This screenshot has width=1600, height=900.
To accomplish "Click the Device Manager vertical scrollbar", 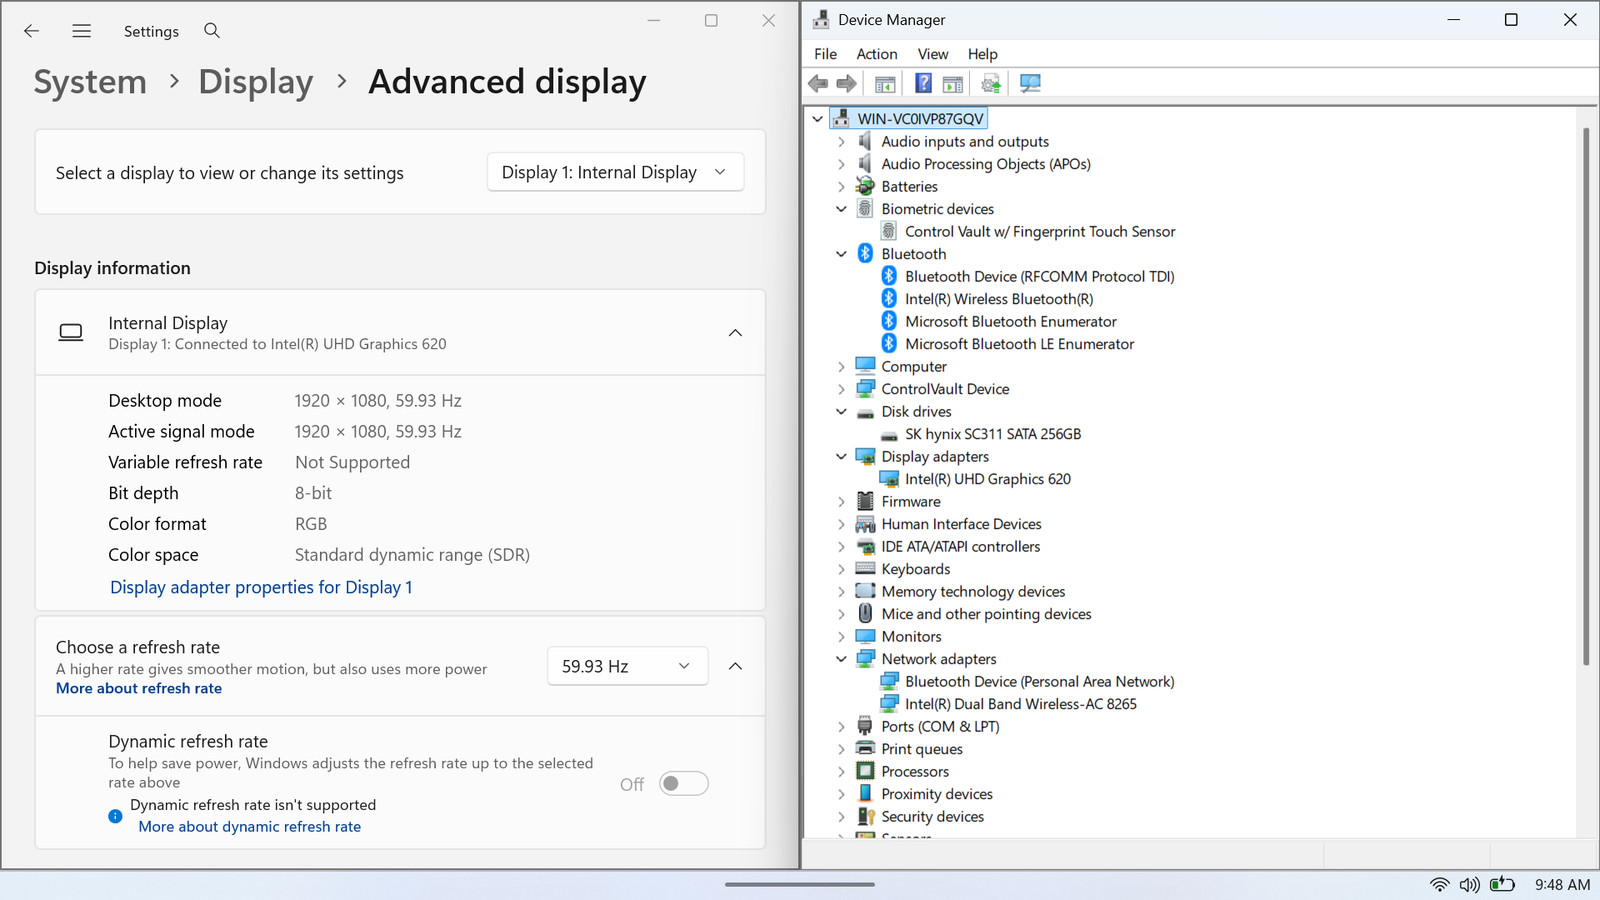I will (1586, 396).
